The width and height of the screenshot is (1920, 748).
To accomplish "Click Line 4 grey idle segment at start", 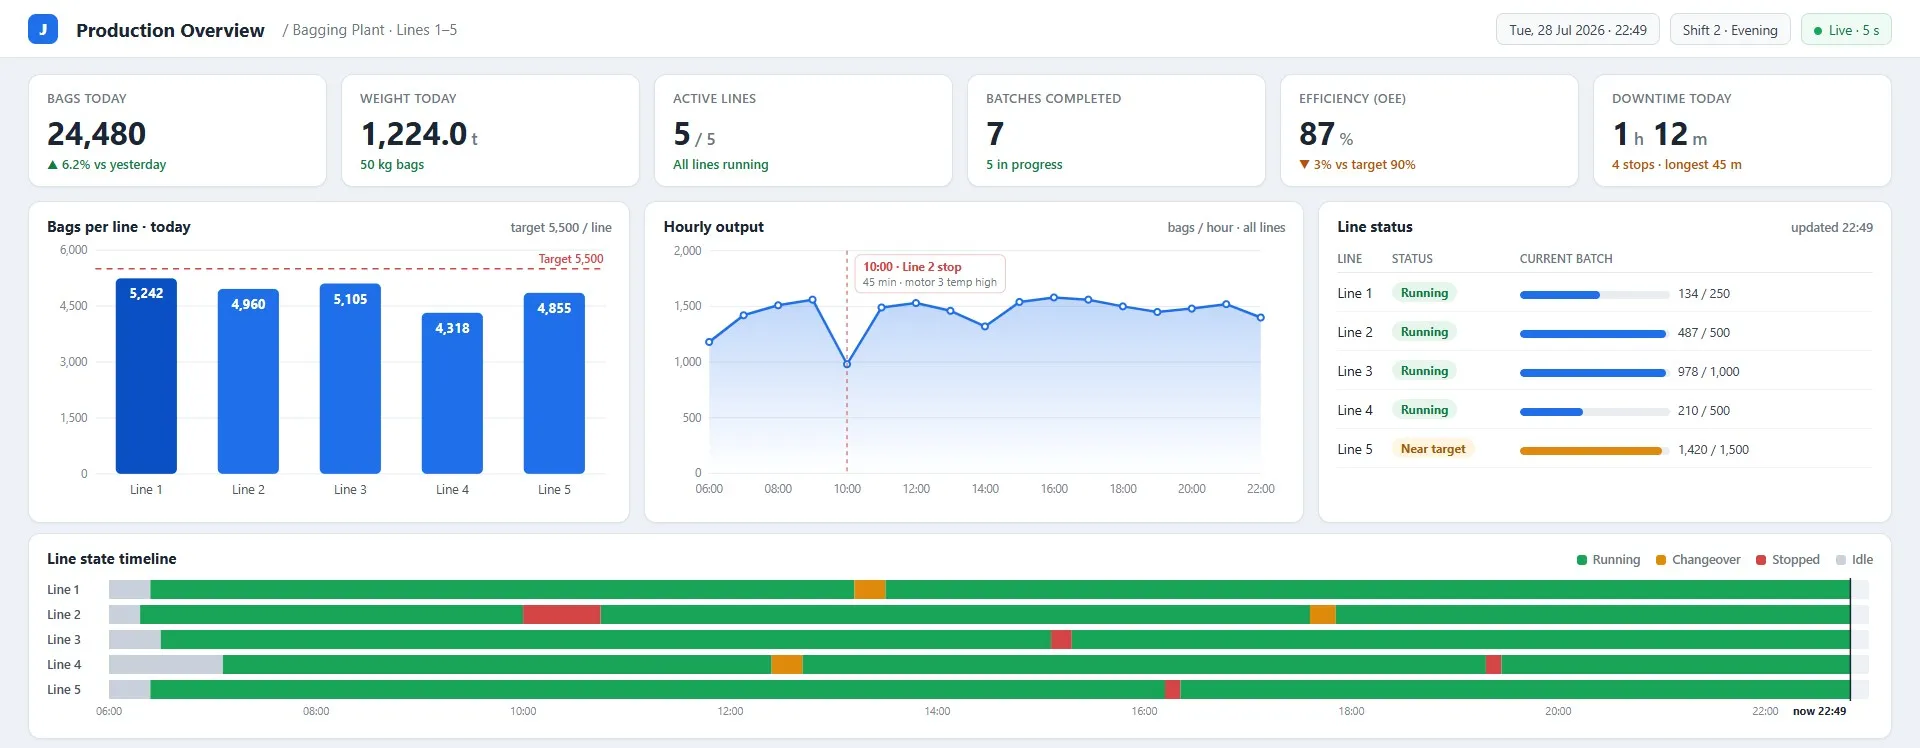I will 166,665.
